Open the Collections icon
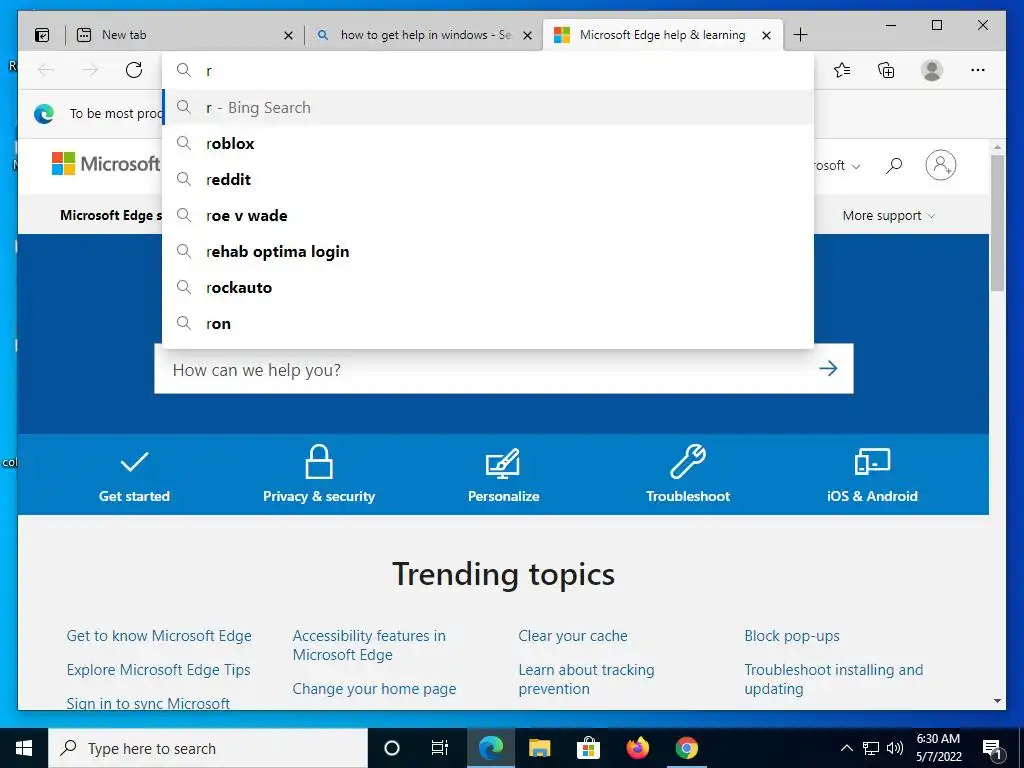1024x768 pixels. click(886, 70)
